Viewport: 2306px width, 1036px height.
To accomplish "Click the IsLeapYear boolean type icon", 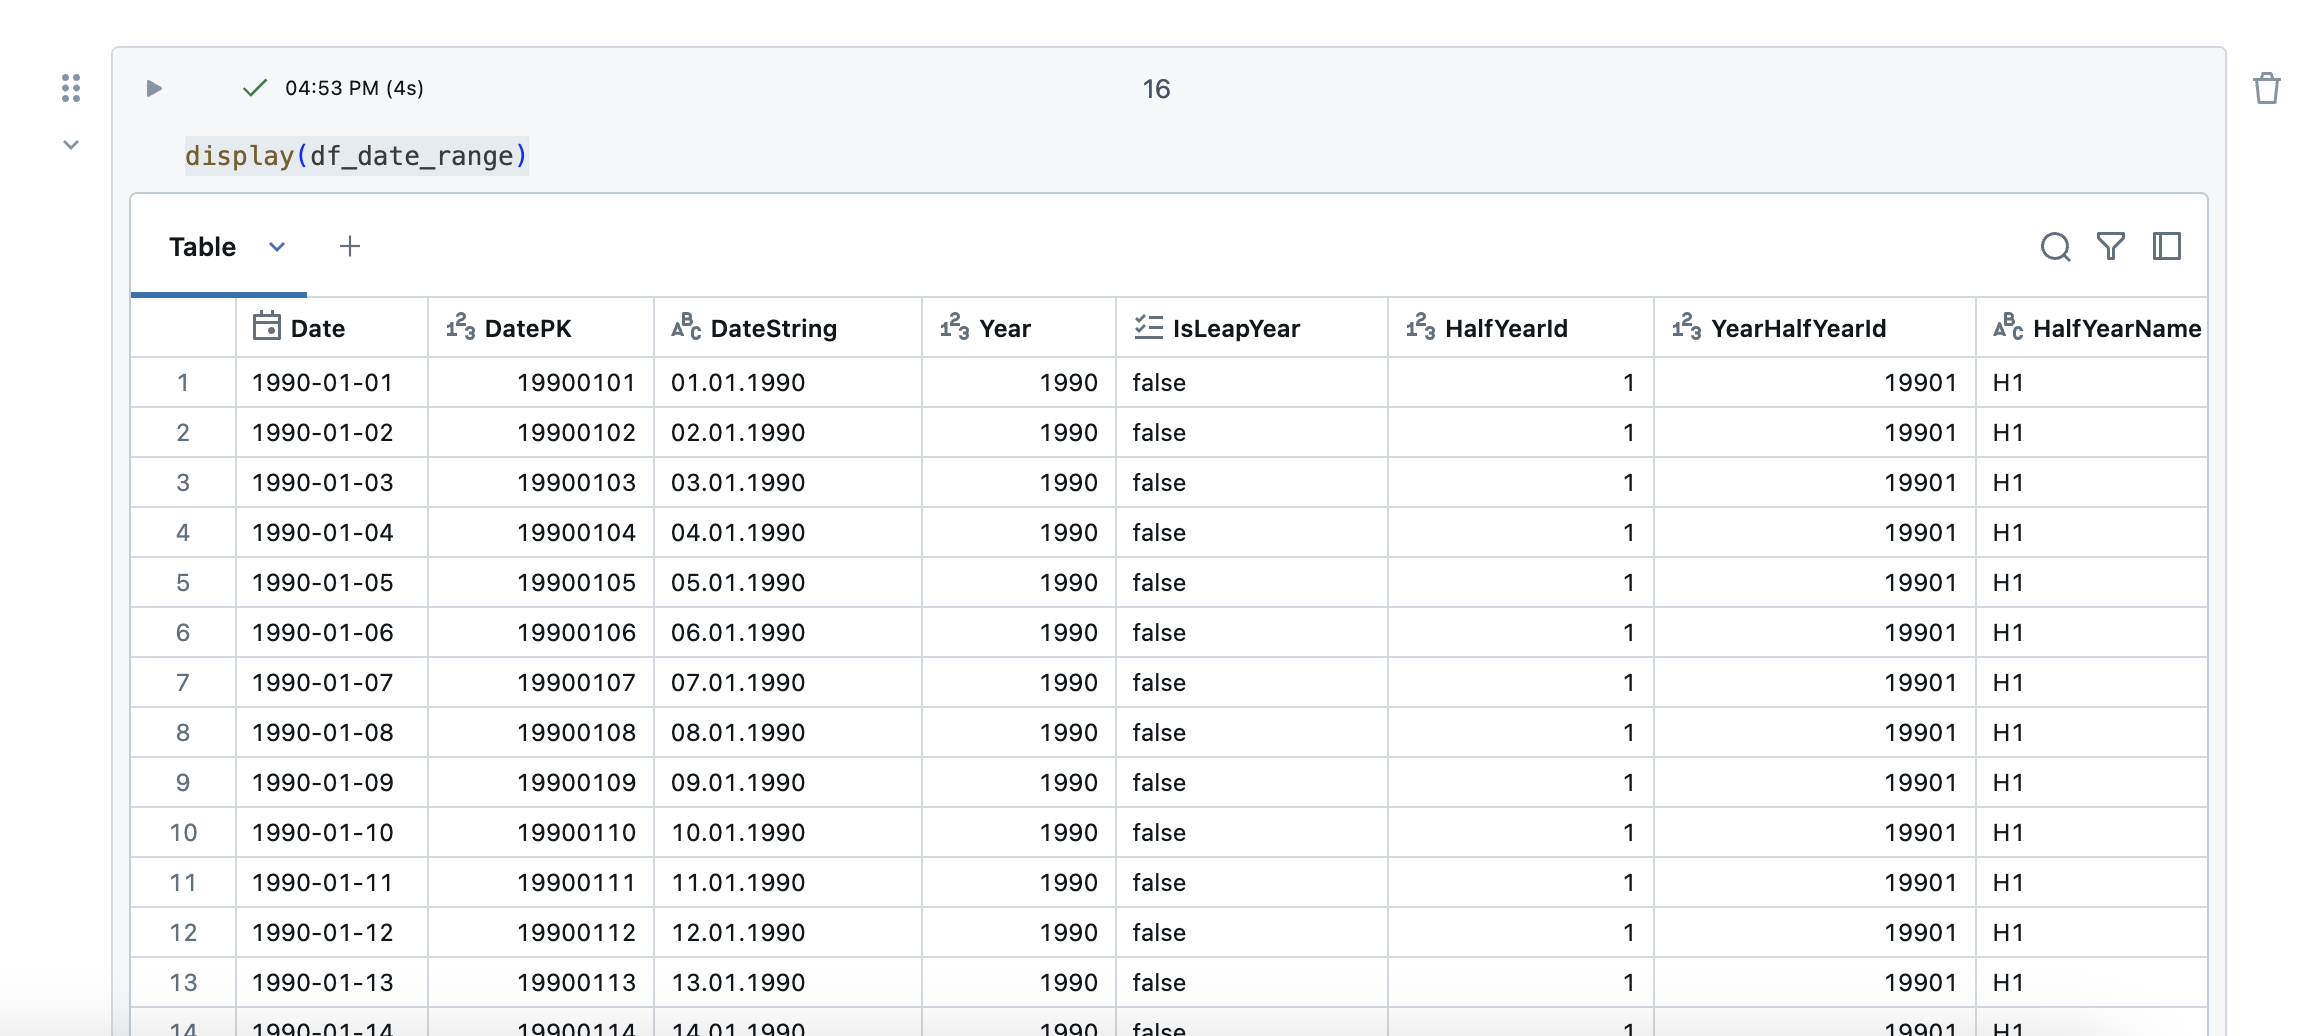I will click(x=1148, y=327).
